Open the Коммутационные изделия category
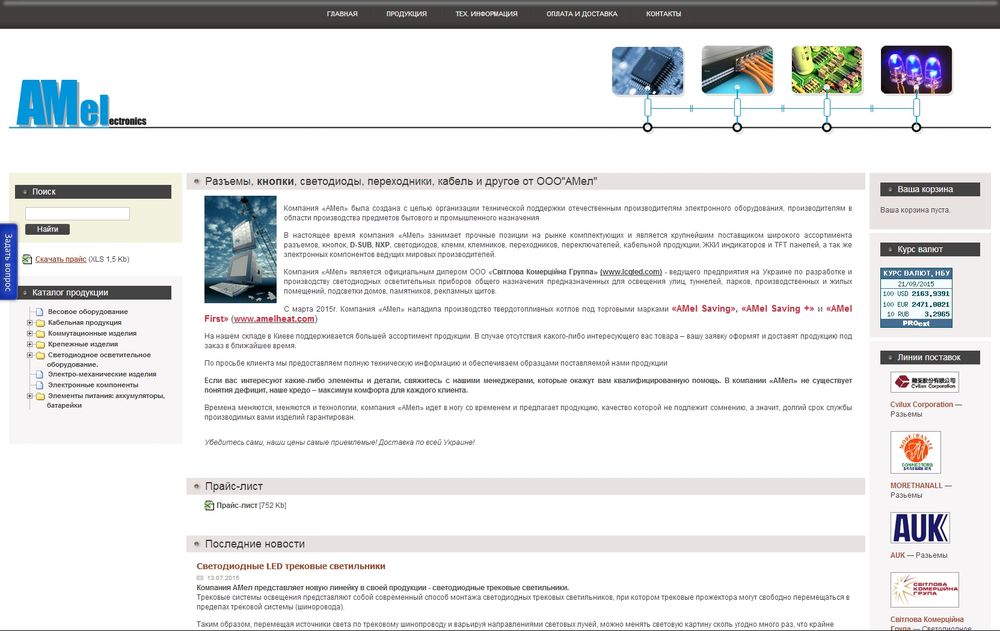This screenshot has width=1000, height=631. [92, 334]
